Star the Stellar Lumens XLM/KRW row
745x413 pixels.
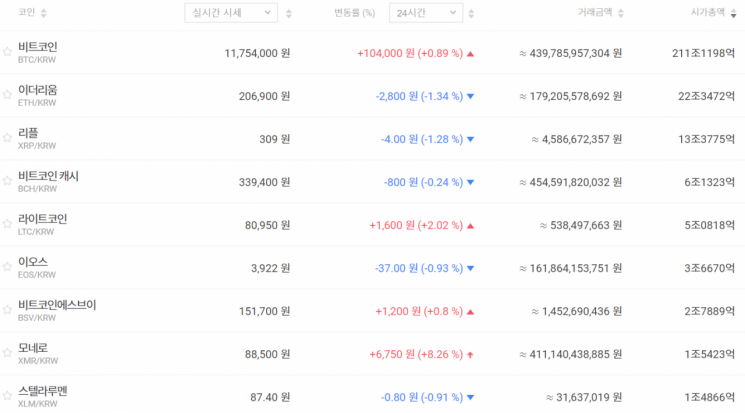pyautogui.click(x=7, y=395)
